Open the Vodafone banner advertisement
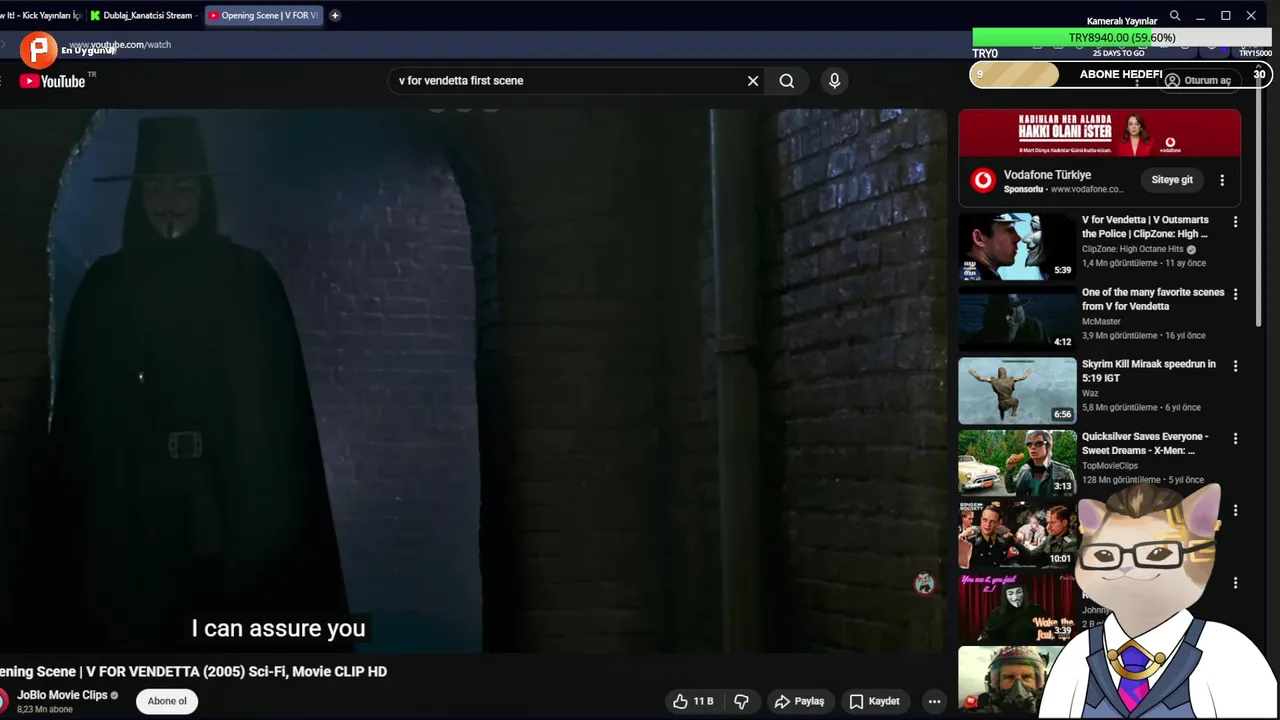 point(1100,133)
